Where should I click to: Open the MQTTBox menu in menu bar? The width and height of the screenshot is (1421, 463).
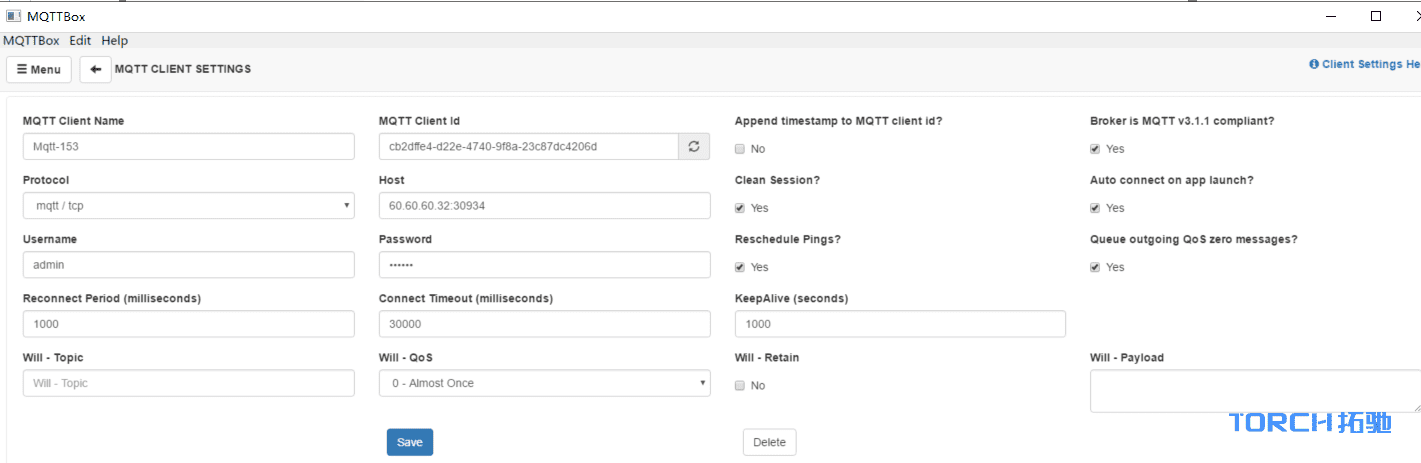[31, 41]
